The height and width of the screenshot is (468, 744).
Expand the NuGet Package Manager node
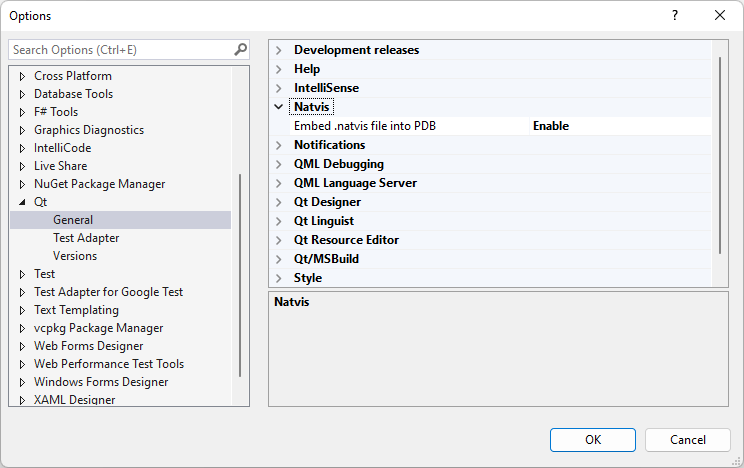(22, 184)
